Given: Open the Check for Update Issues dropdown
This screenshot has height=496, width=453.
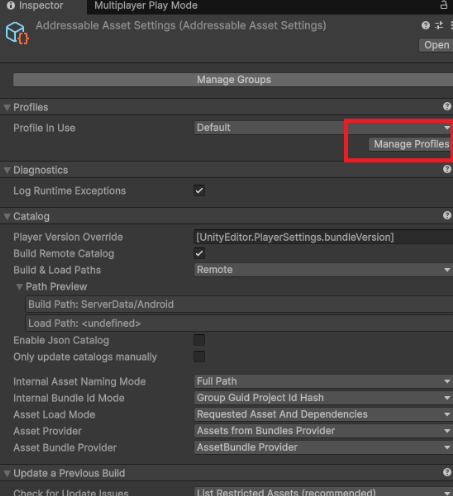Looking at the screenshot, I should tap(323, 492).
